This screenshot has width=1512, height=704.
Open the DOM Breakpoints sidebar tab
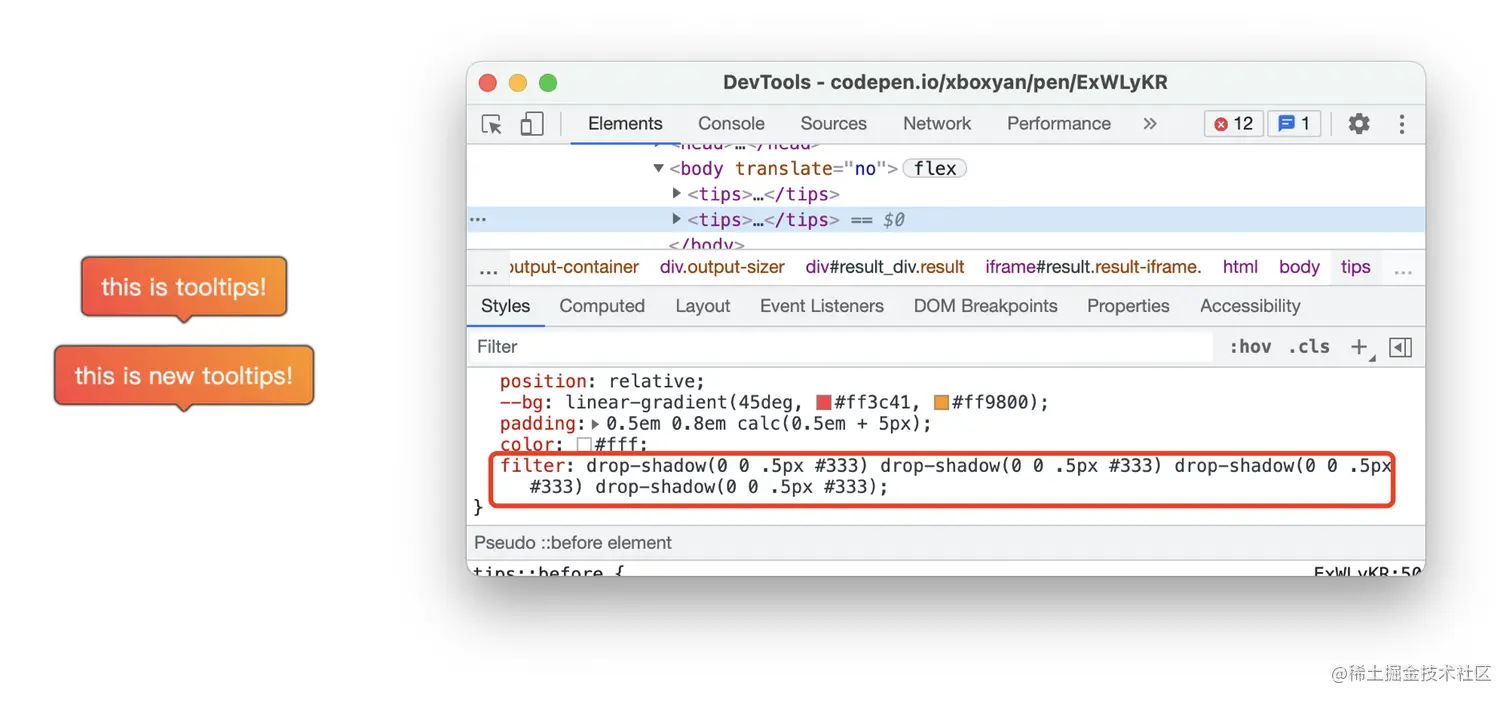coord(985,306)
